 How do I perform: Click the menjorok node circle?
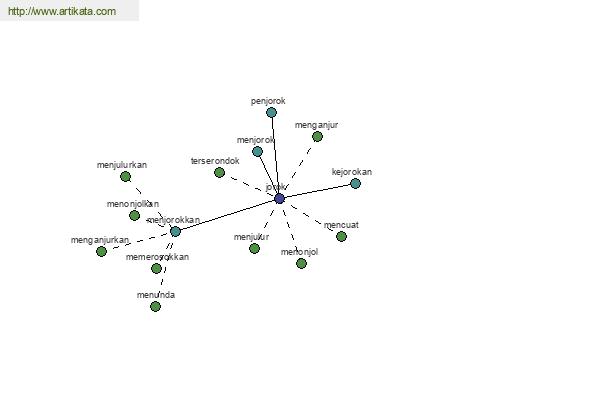(x=258, y=152)
